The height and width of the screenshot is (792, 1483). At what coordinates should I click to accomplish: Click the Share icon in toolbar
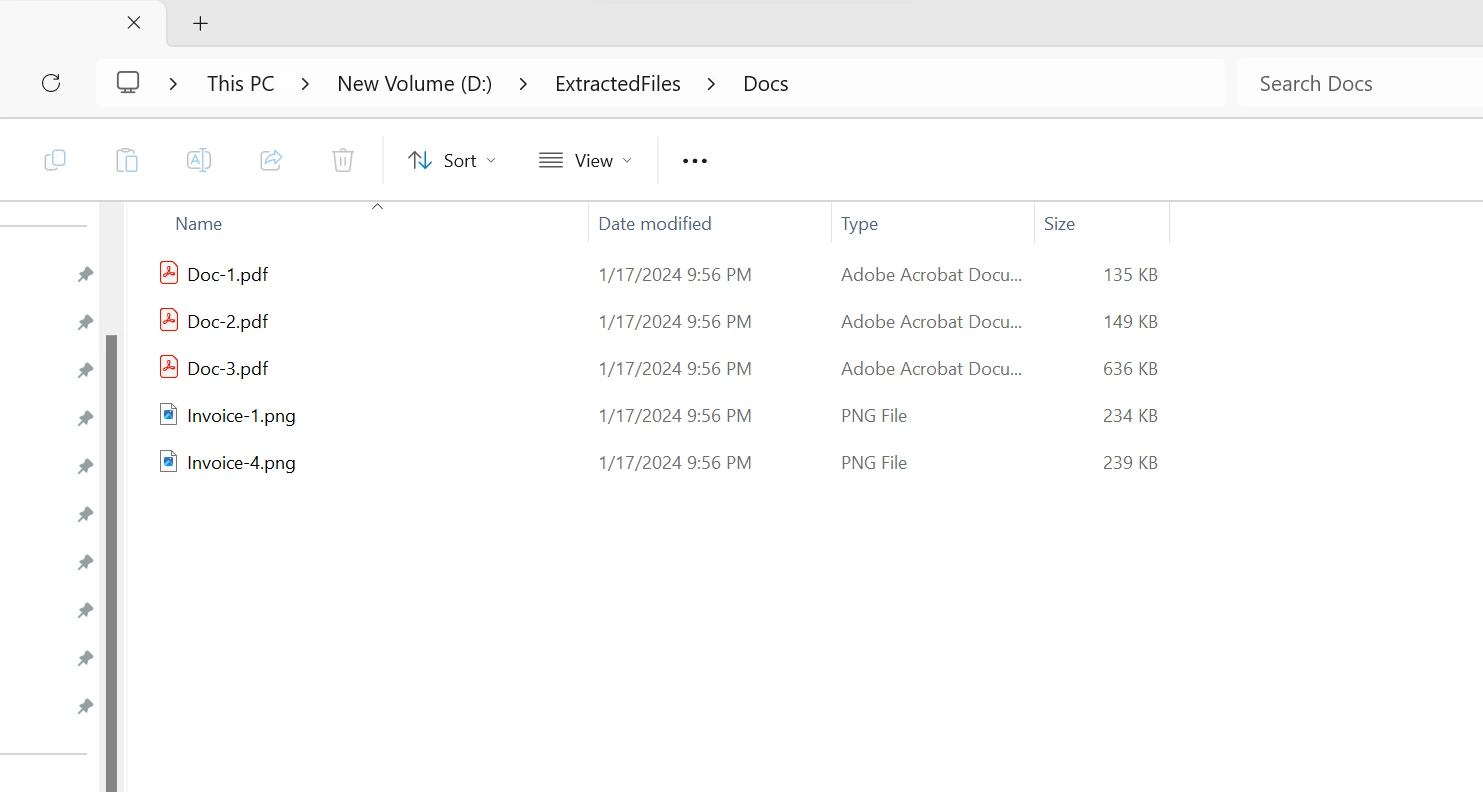click(271, 160)
